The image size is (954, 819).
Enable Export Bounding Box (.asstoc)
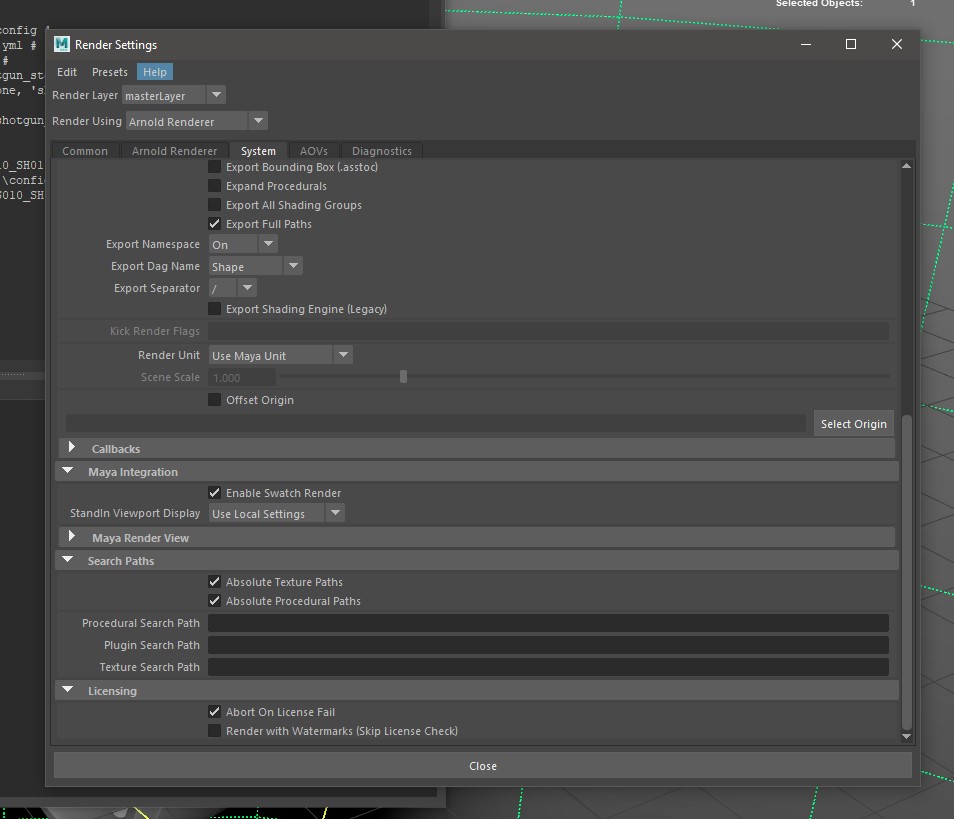pos(214,166)
